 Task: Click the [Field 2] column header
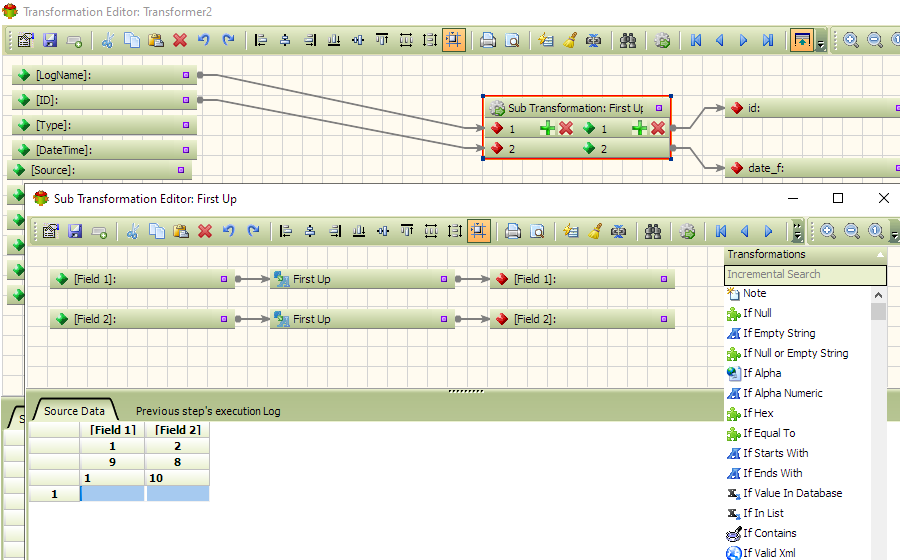pos(177,430)
